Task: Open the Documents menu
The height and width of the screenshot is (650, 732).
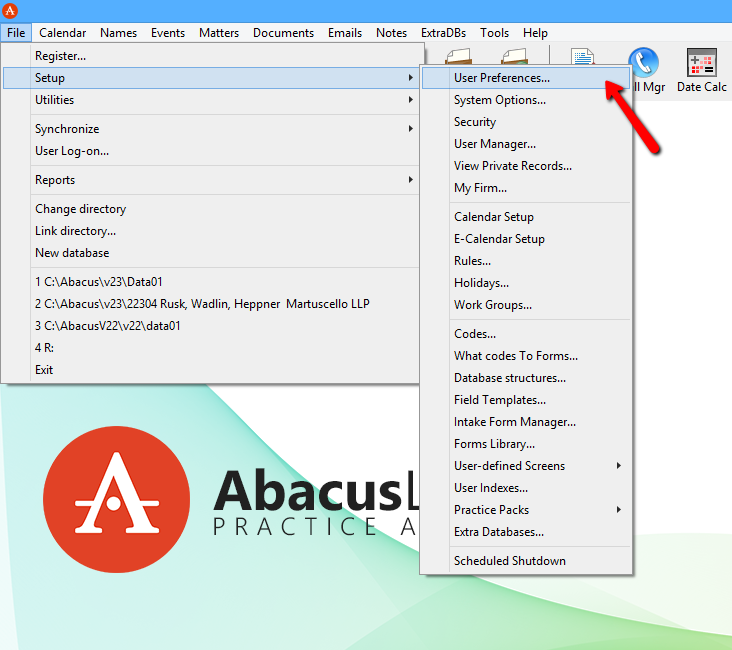Action: point(283,33)
